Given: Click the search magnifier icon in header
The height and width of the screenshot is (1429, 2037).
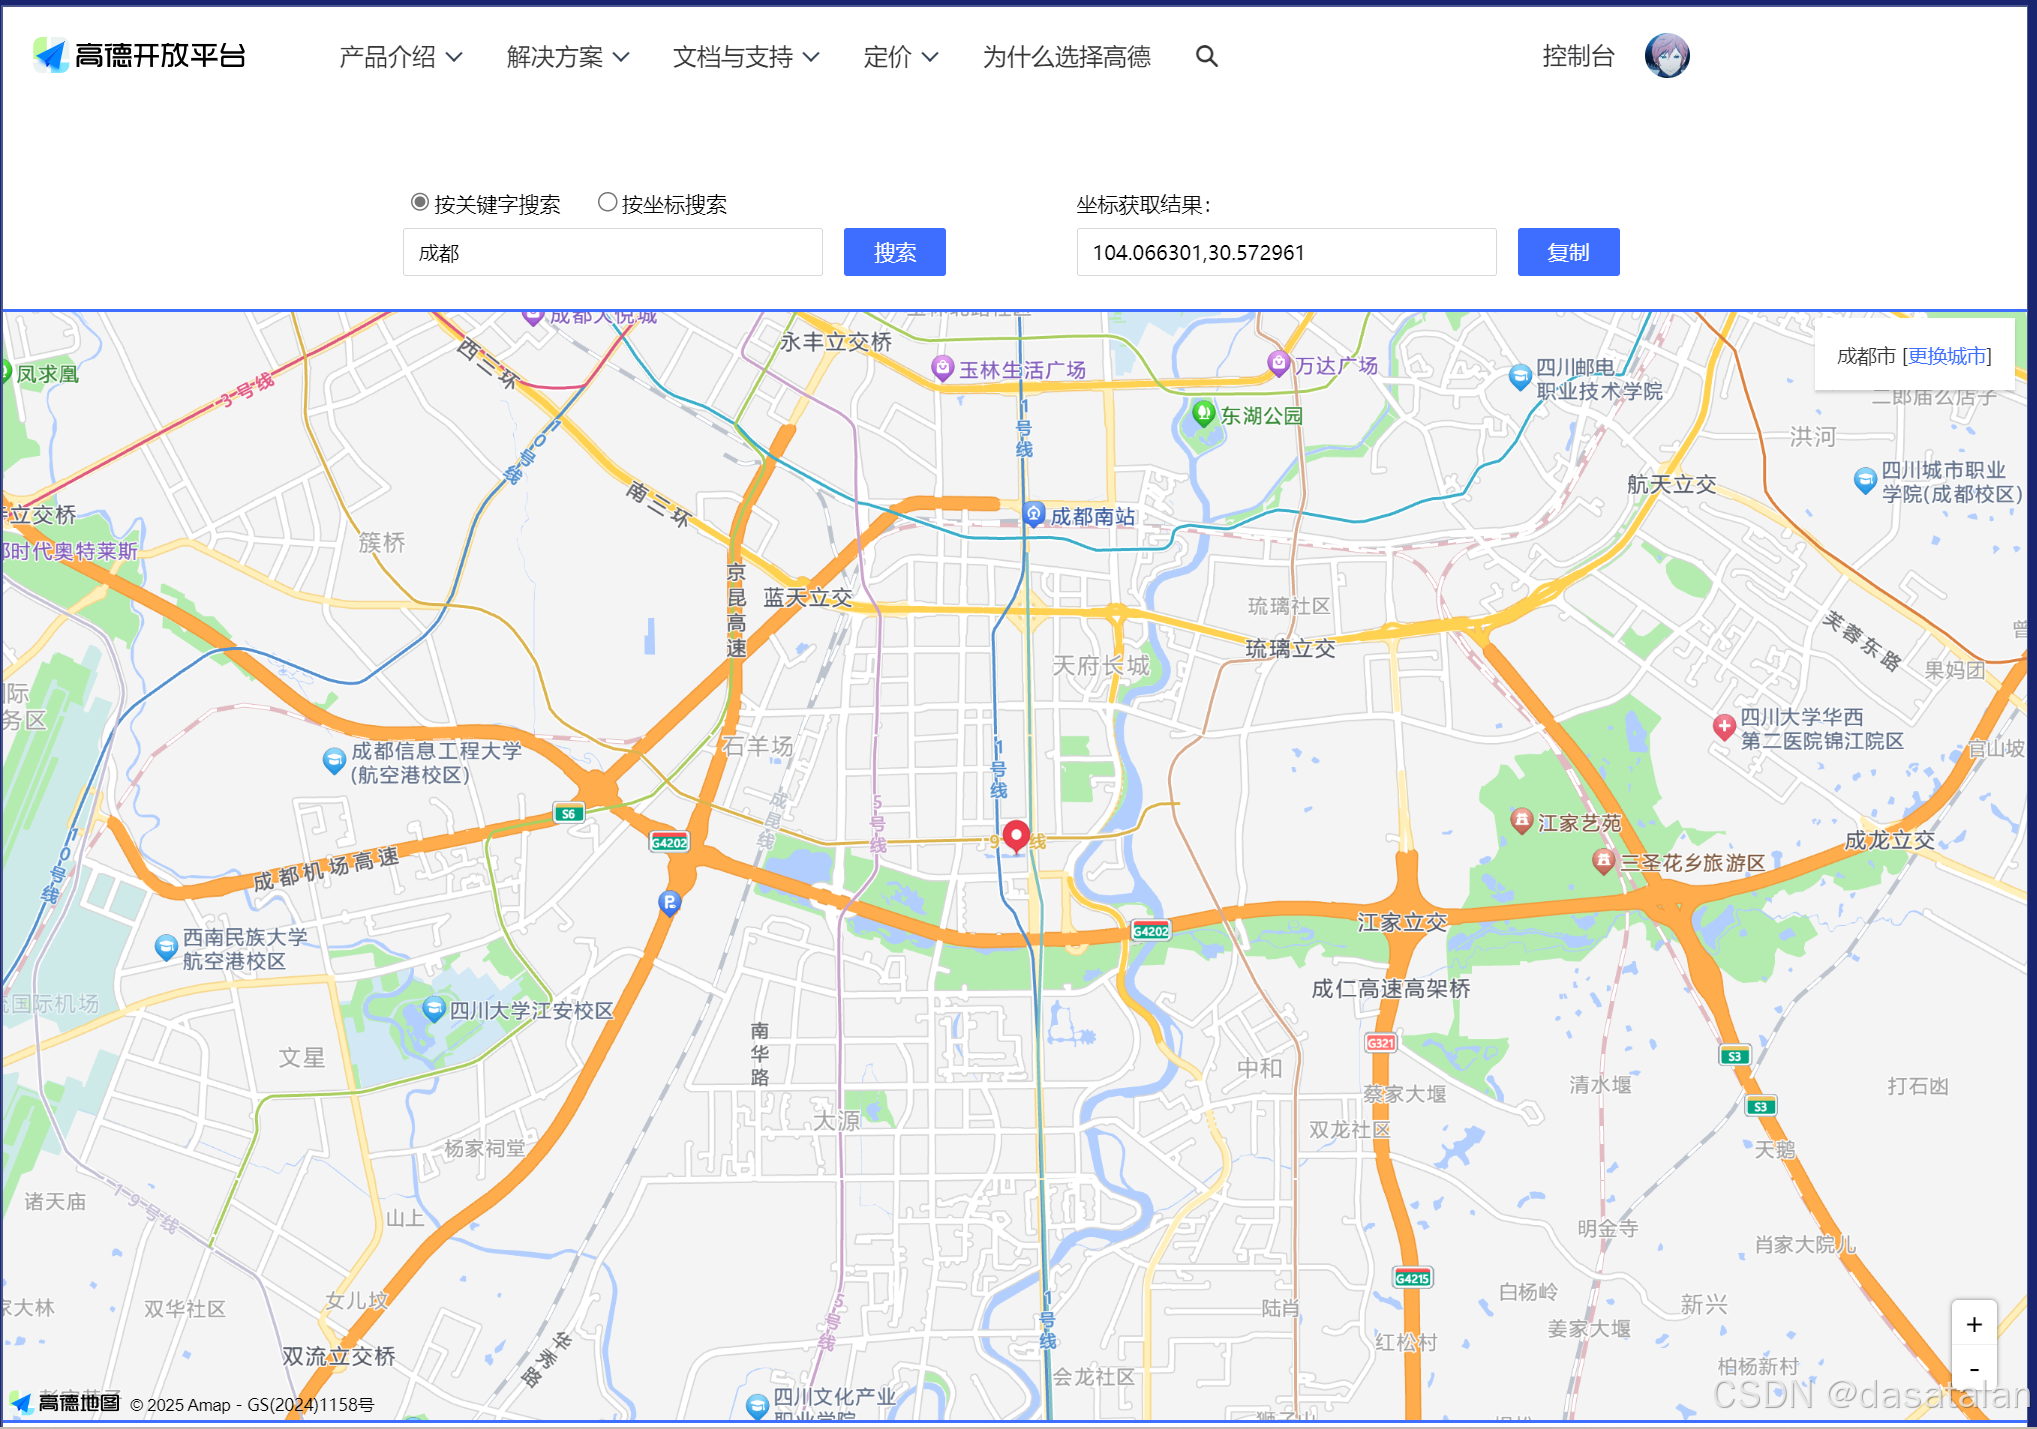Looking at the screenshot, I should (1207, 57).
